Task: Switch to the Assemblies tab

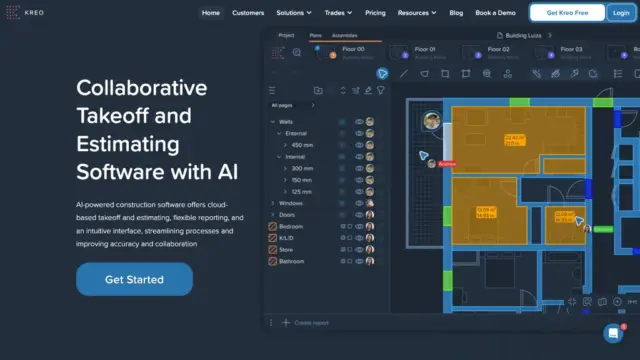Action: click(x=344, y=36)
